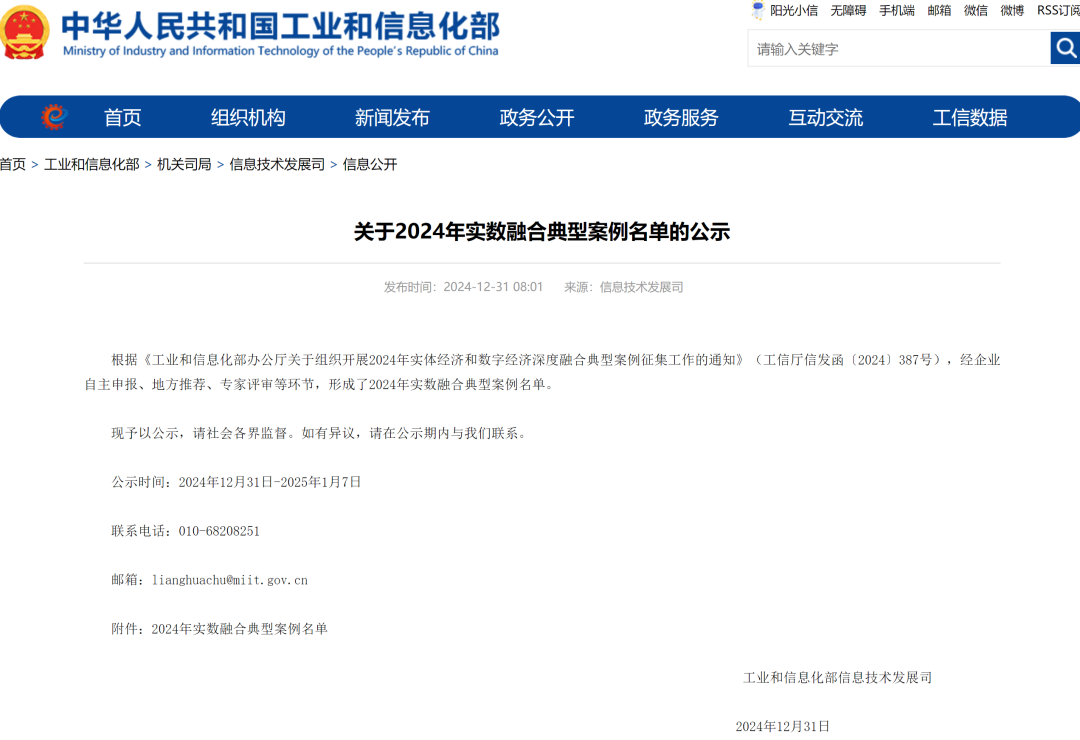Image resolution: width=1080 pixels, height=740 pixels.
Task: Open the RSS订阅 link
Action: point(1058,10)
